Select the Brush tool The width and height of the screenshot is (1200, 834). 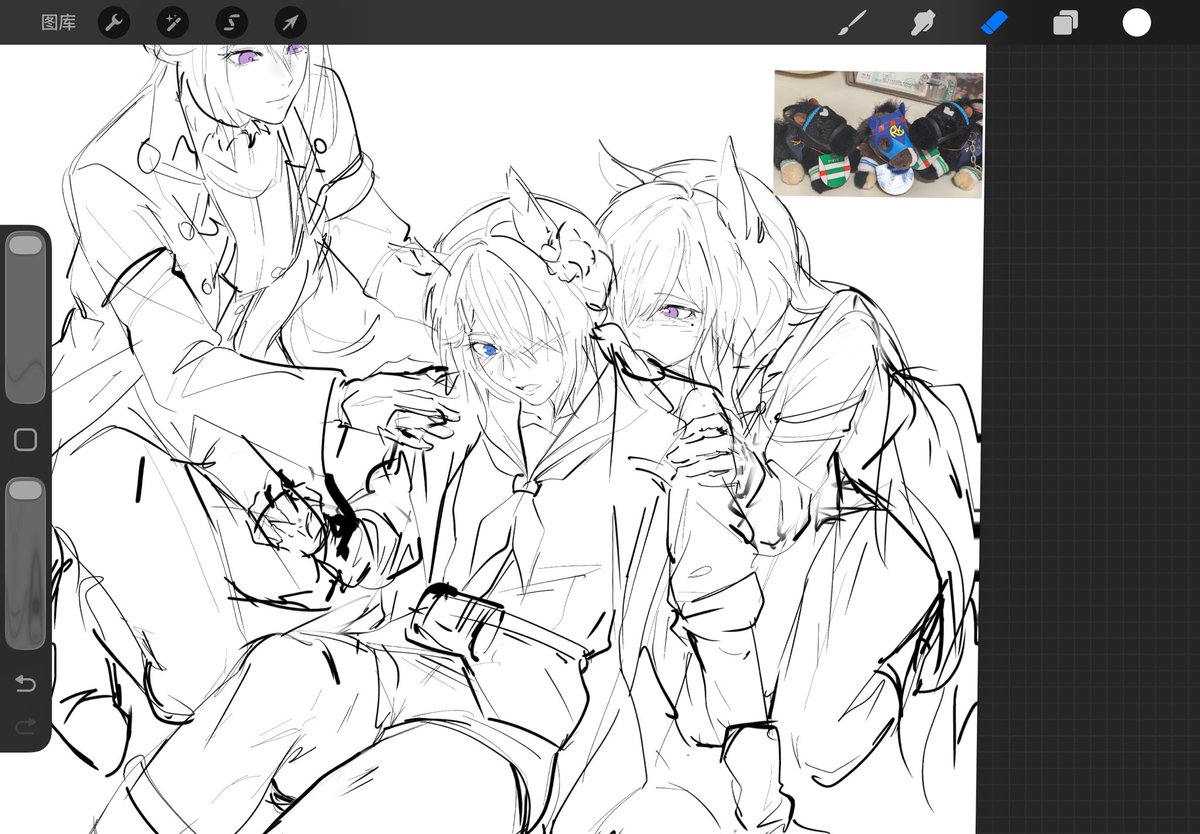pyautogui.click(x=852, y=22)
